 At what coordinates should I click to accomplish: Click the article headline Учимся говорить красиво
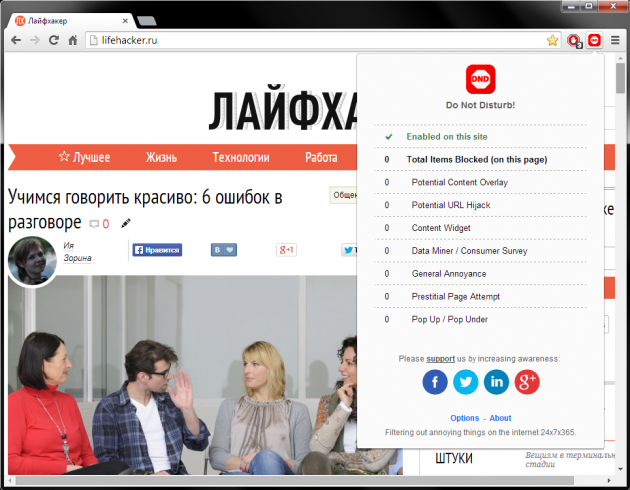pyautogui.click(x=145, y=209)
